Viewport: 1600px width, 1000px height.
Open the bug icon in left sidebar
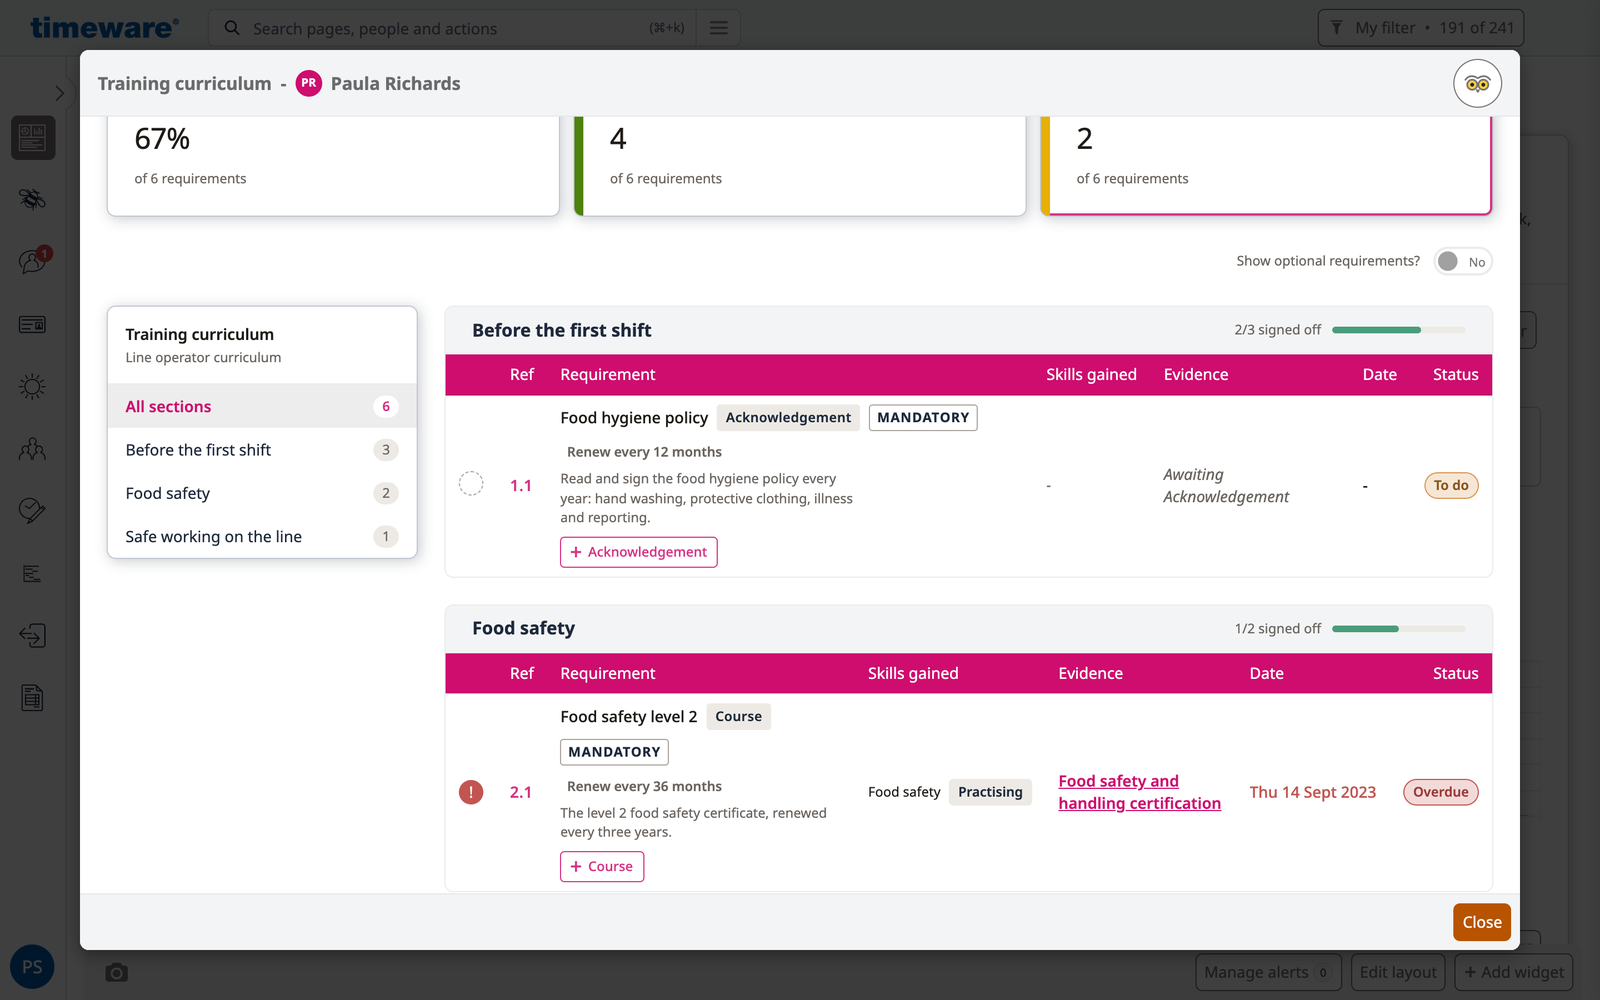pos(32,199)
